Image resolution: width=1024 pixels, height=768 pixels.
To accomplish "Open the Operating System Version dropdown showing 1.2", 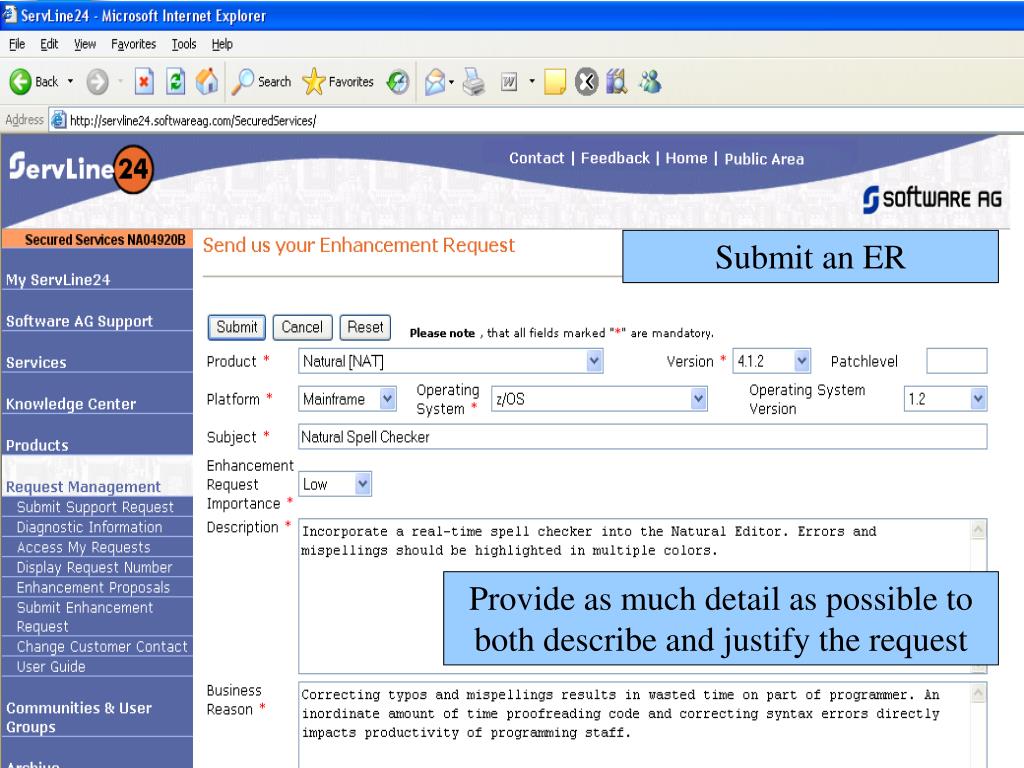I will [945, 399].
